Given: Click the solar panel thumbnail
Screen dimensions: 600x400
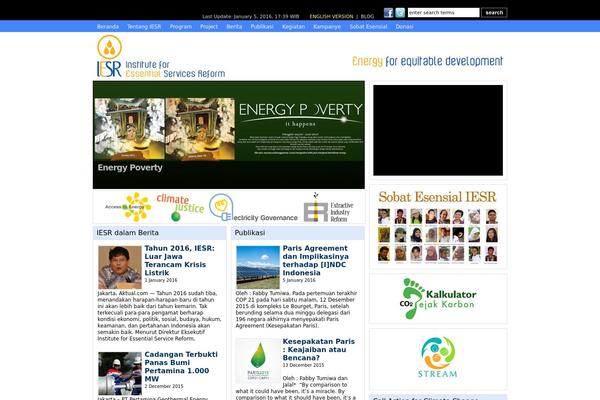Looking at the screenshot, I should pyautogui.click(x=258, y=267).
